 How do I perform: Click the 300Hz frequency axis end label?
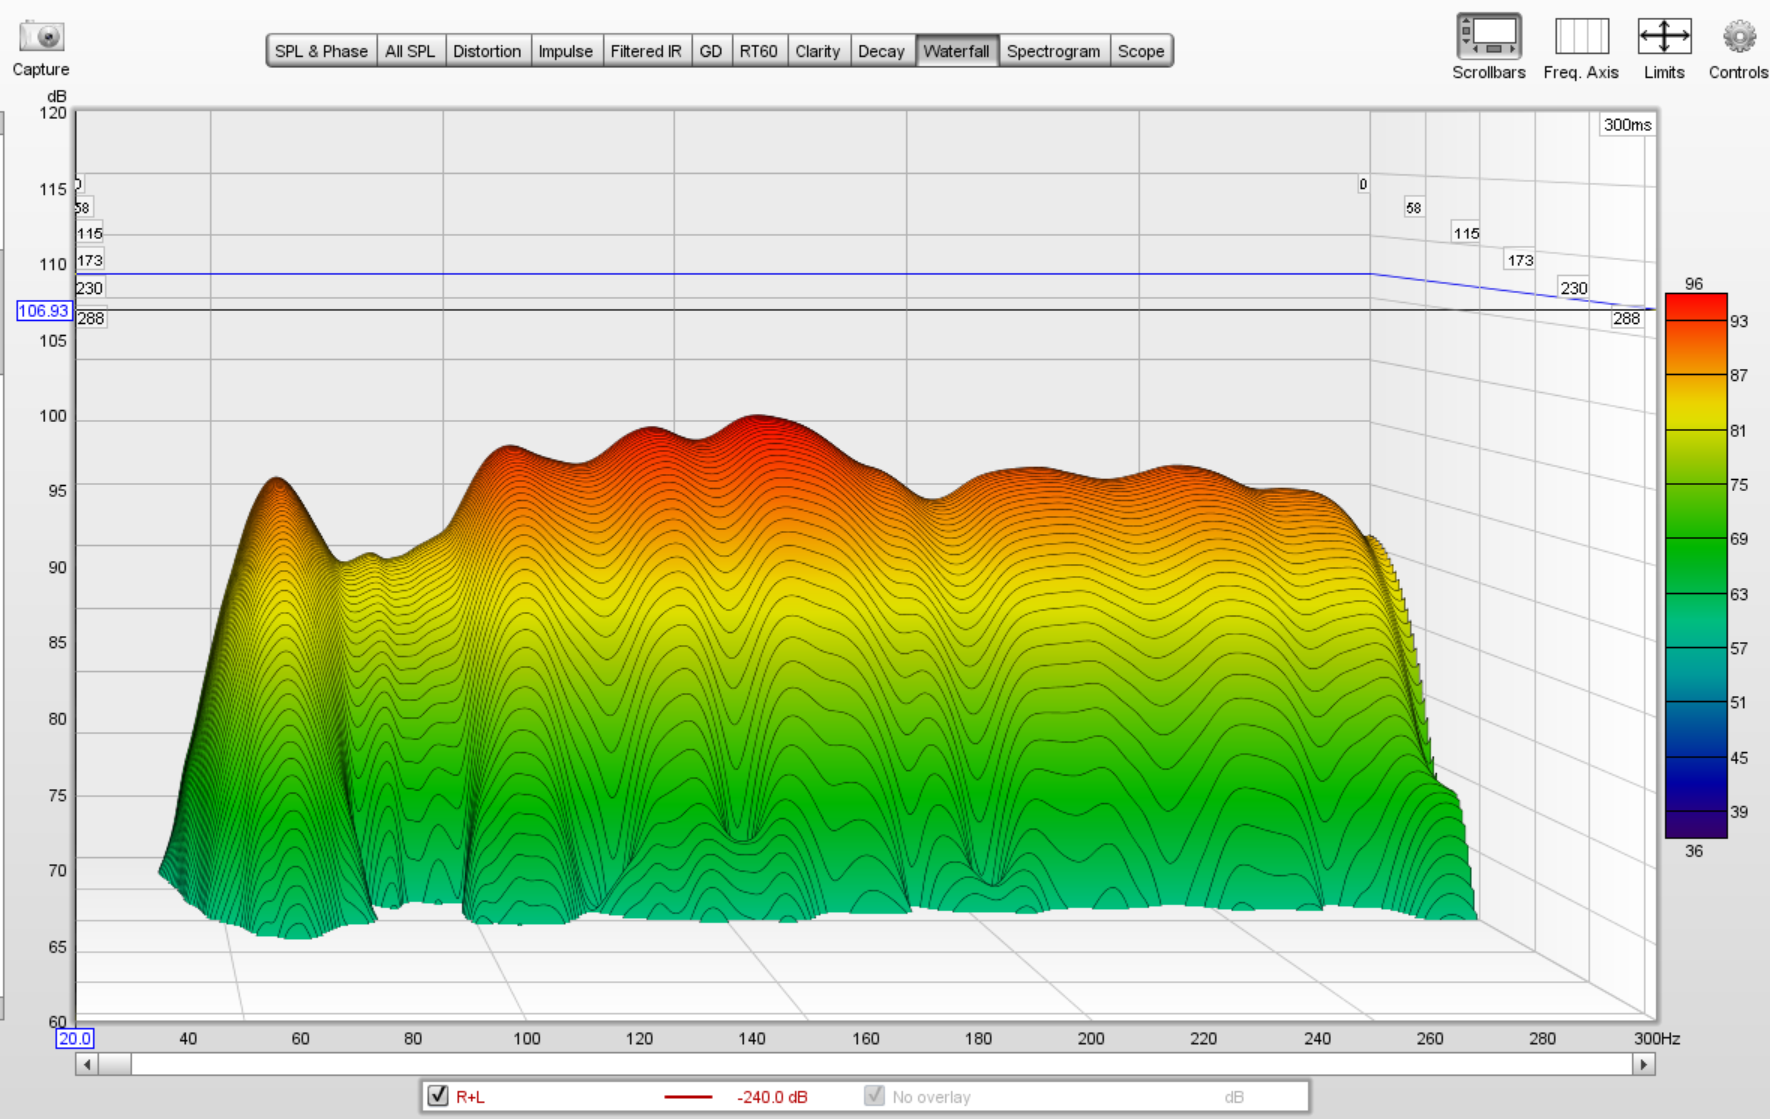click(1657, 1038)
